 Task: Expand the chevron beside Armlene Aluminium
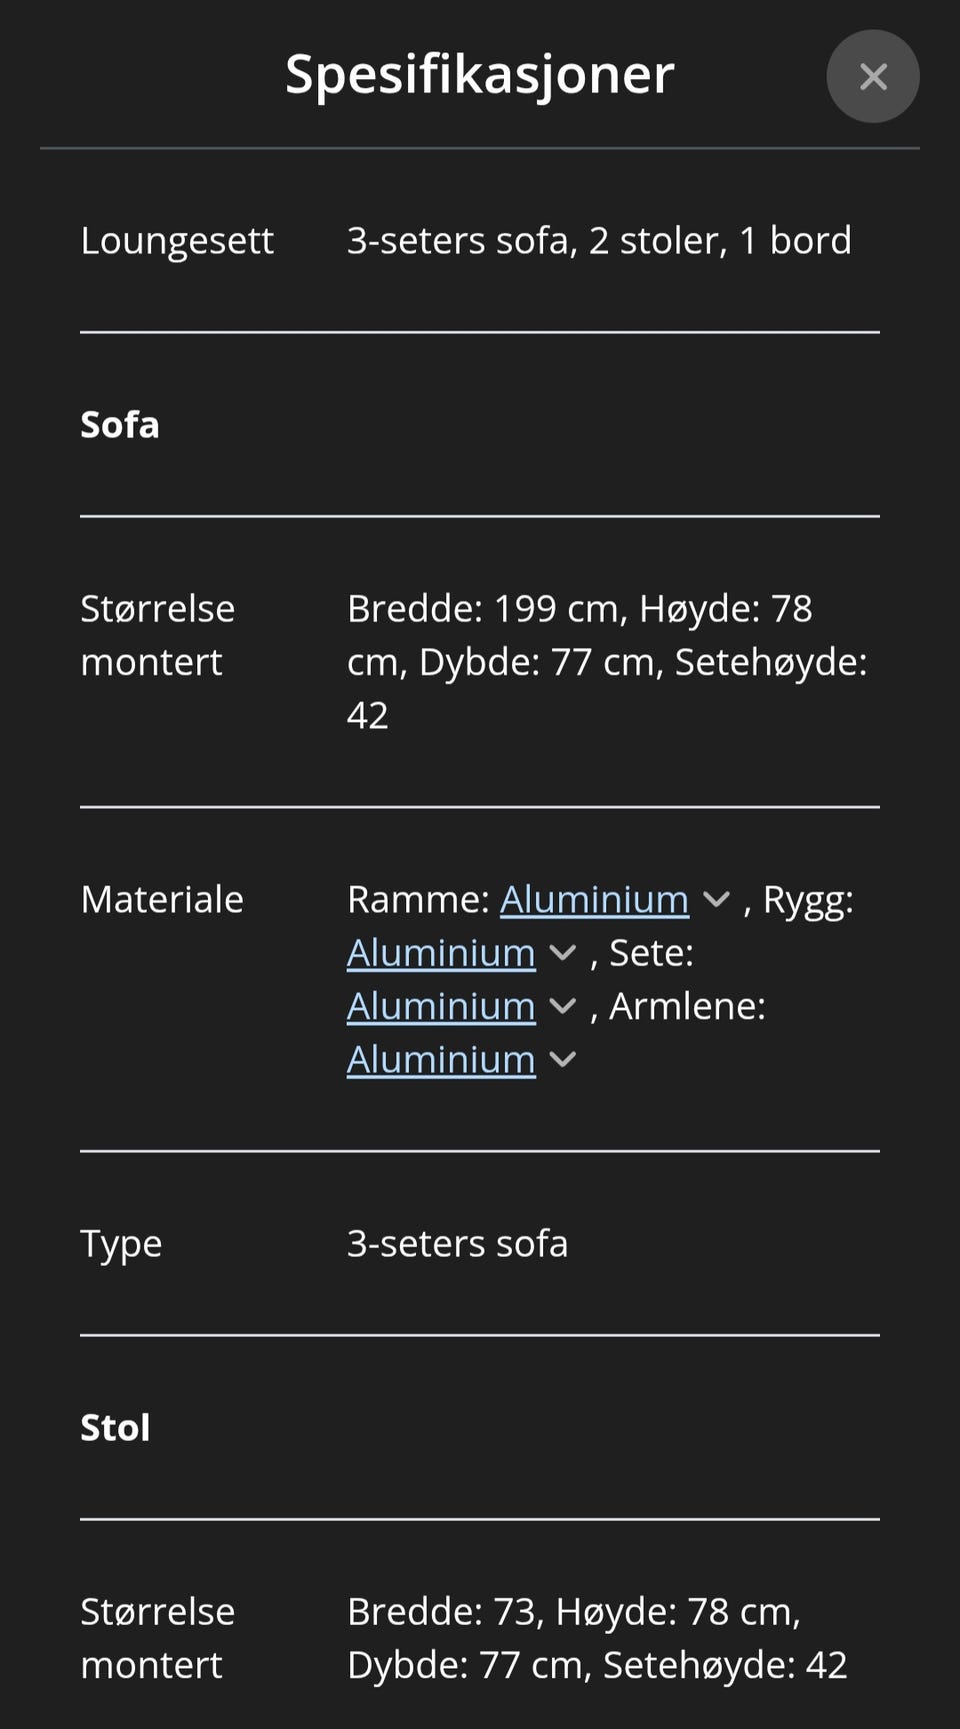[563, 1059]
